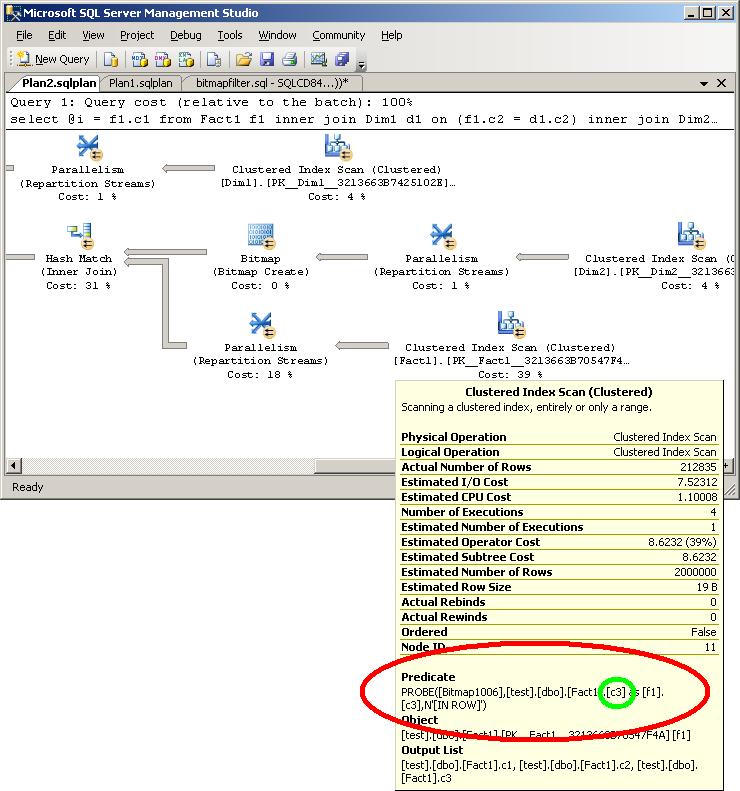Select the Bitmap Create operator icon
This screenshot has width=740, height=791.
pos(261,236)
